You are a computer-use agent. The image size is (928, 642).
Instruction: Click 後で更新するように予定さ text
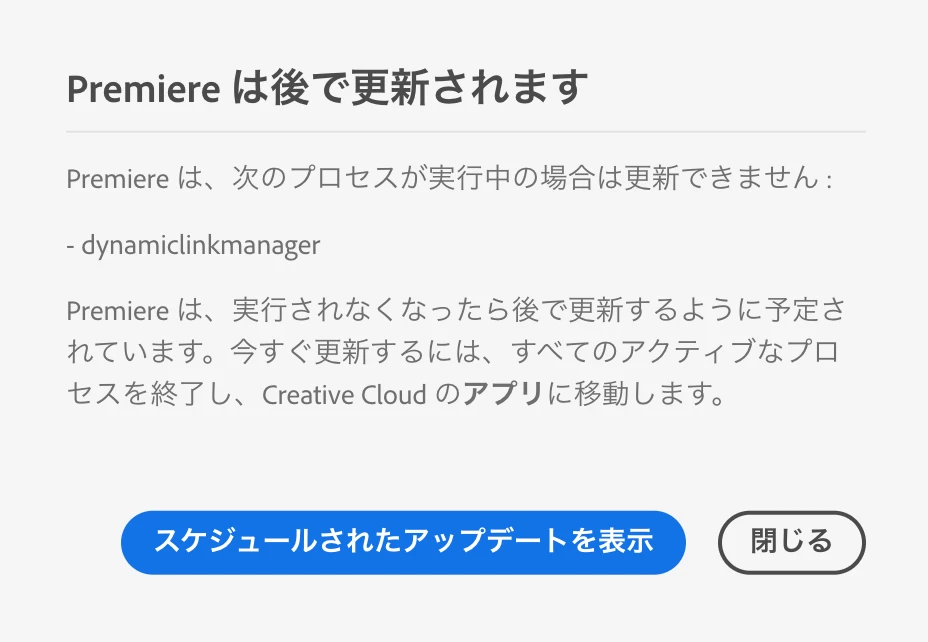[679, 309]
